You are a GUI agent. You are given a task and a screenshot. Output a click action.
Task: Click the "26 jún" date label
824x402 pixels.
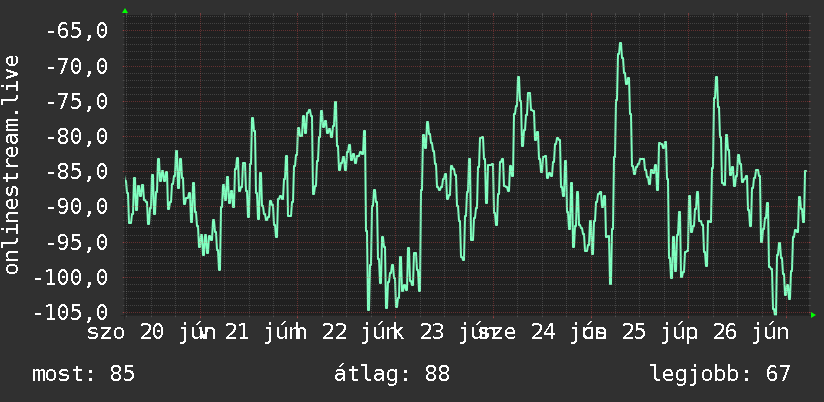coord(750,333)
